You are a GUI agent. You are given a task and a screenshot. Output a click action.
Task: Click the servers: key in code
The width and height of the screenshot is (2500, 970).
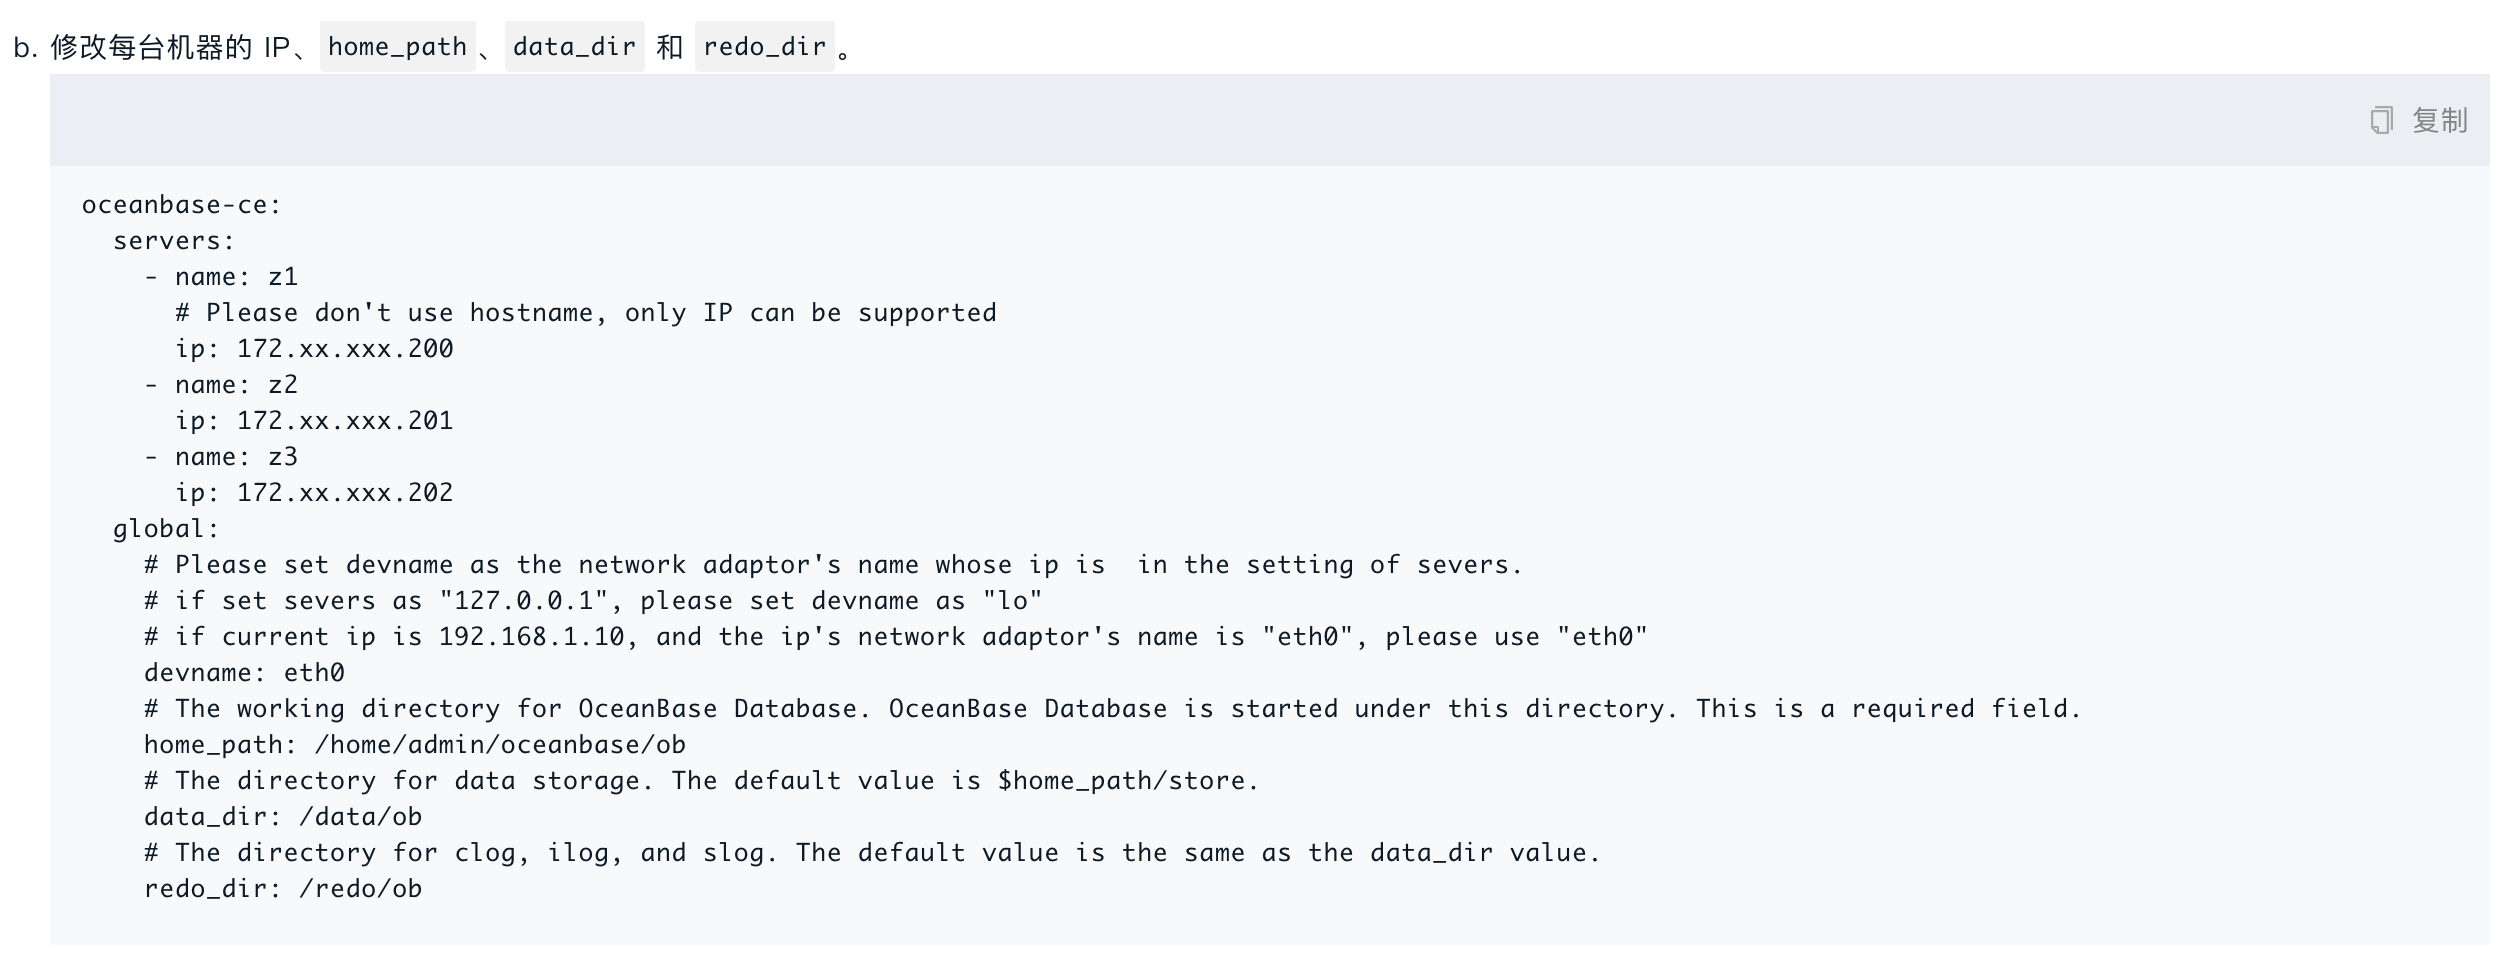[x=174, y=241]
